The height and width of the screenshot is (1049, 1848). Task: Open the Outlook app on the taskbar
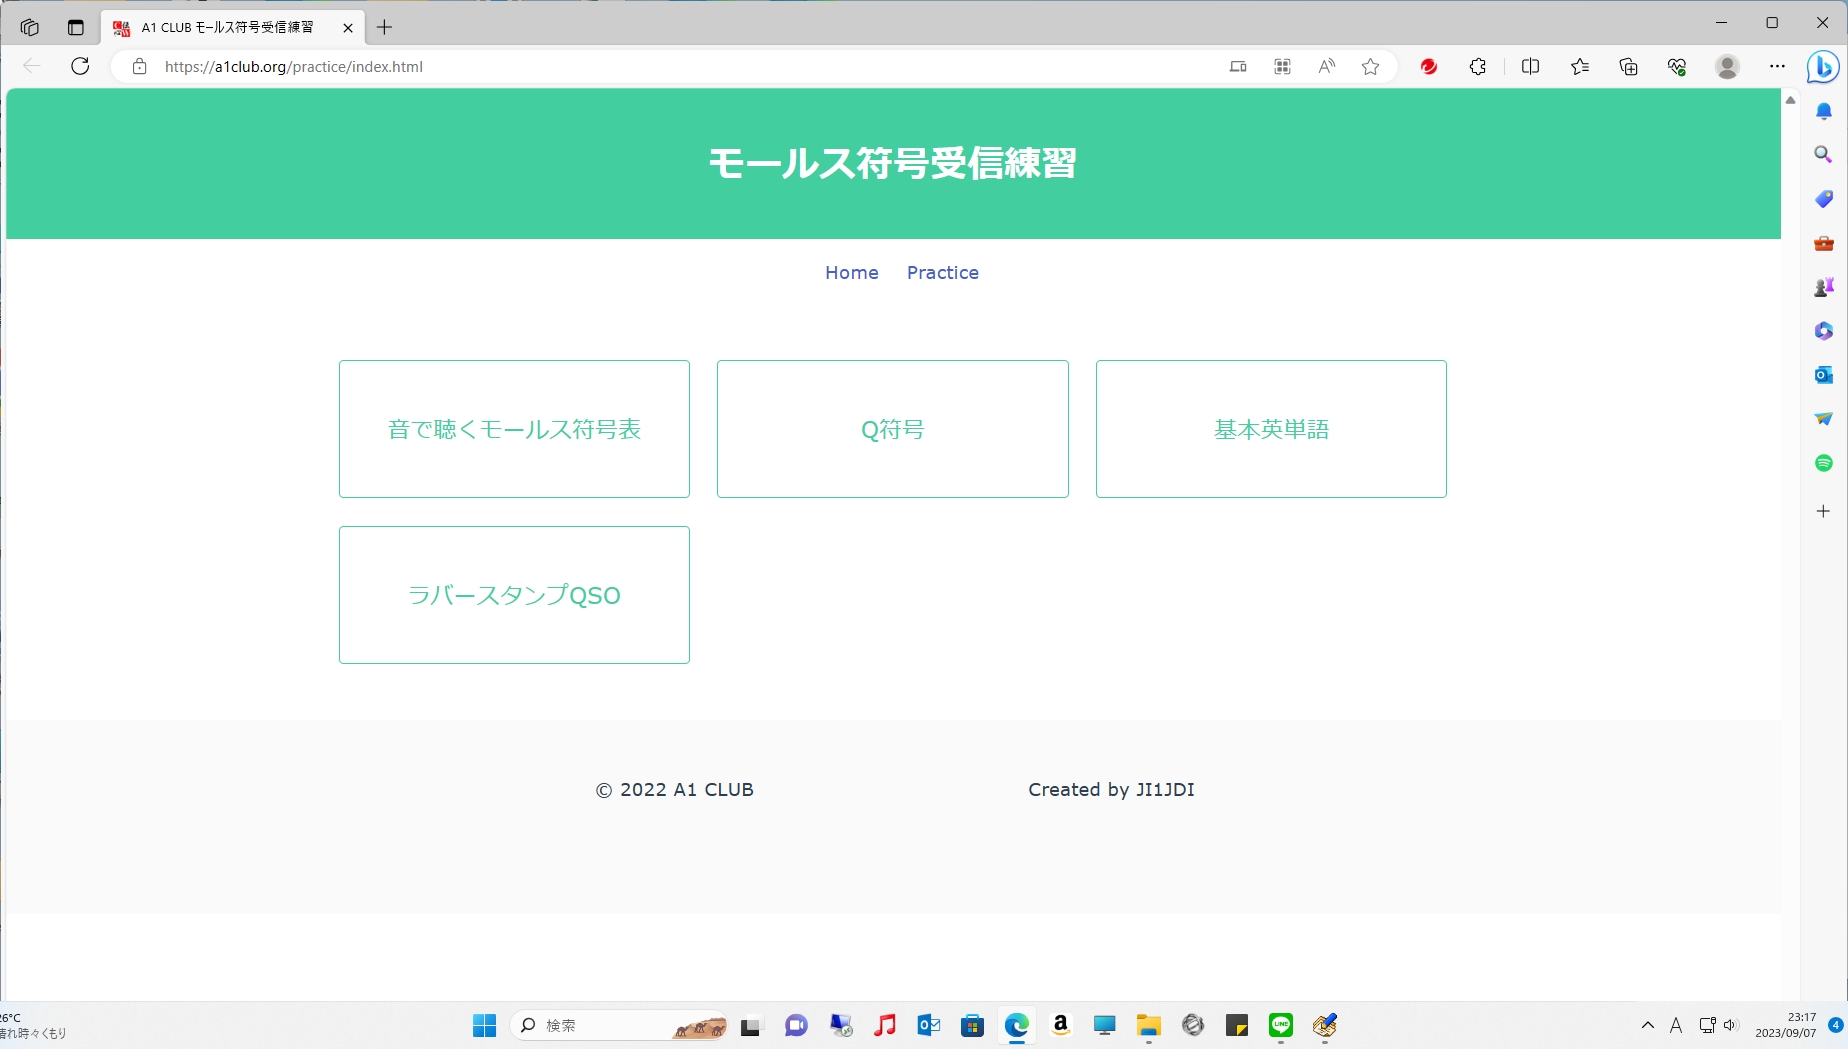coord(929,1025)
